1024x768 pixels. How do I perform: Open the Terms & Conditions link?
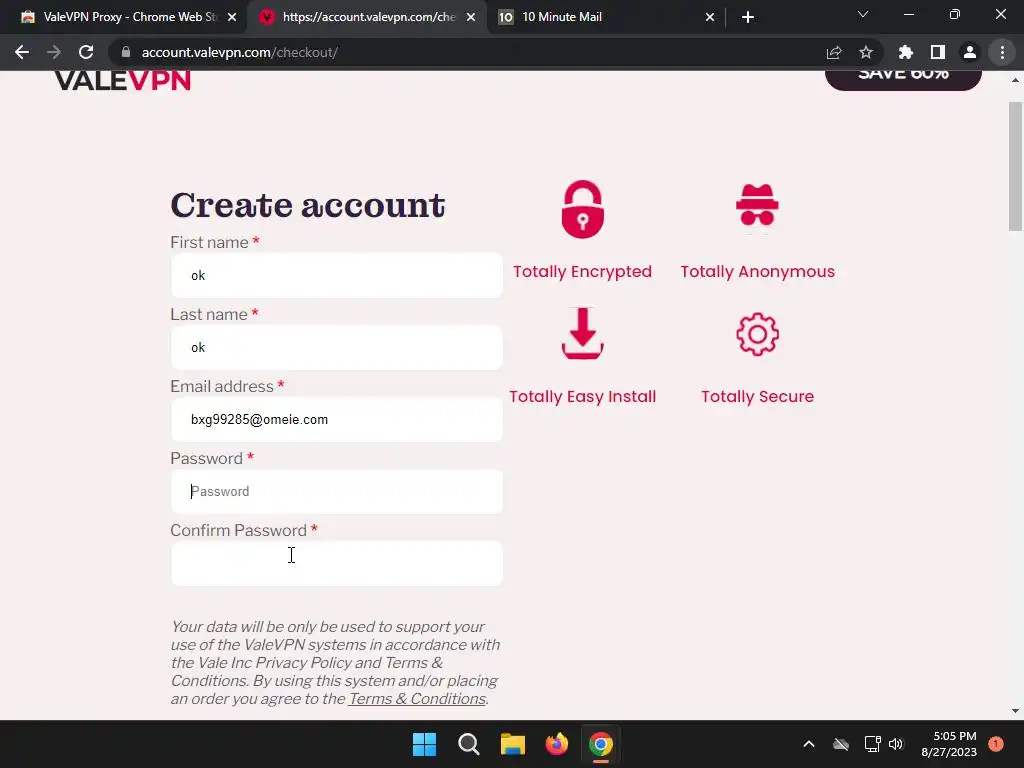coord(417,698)
